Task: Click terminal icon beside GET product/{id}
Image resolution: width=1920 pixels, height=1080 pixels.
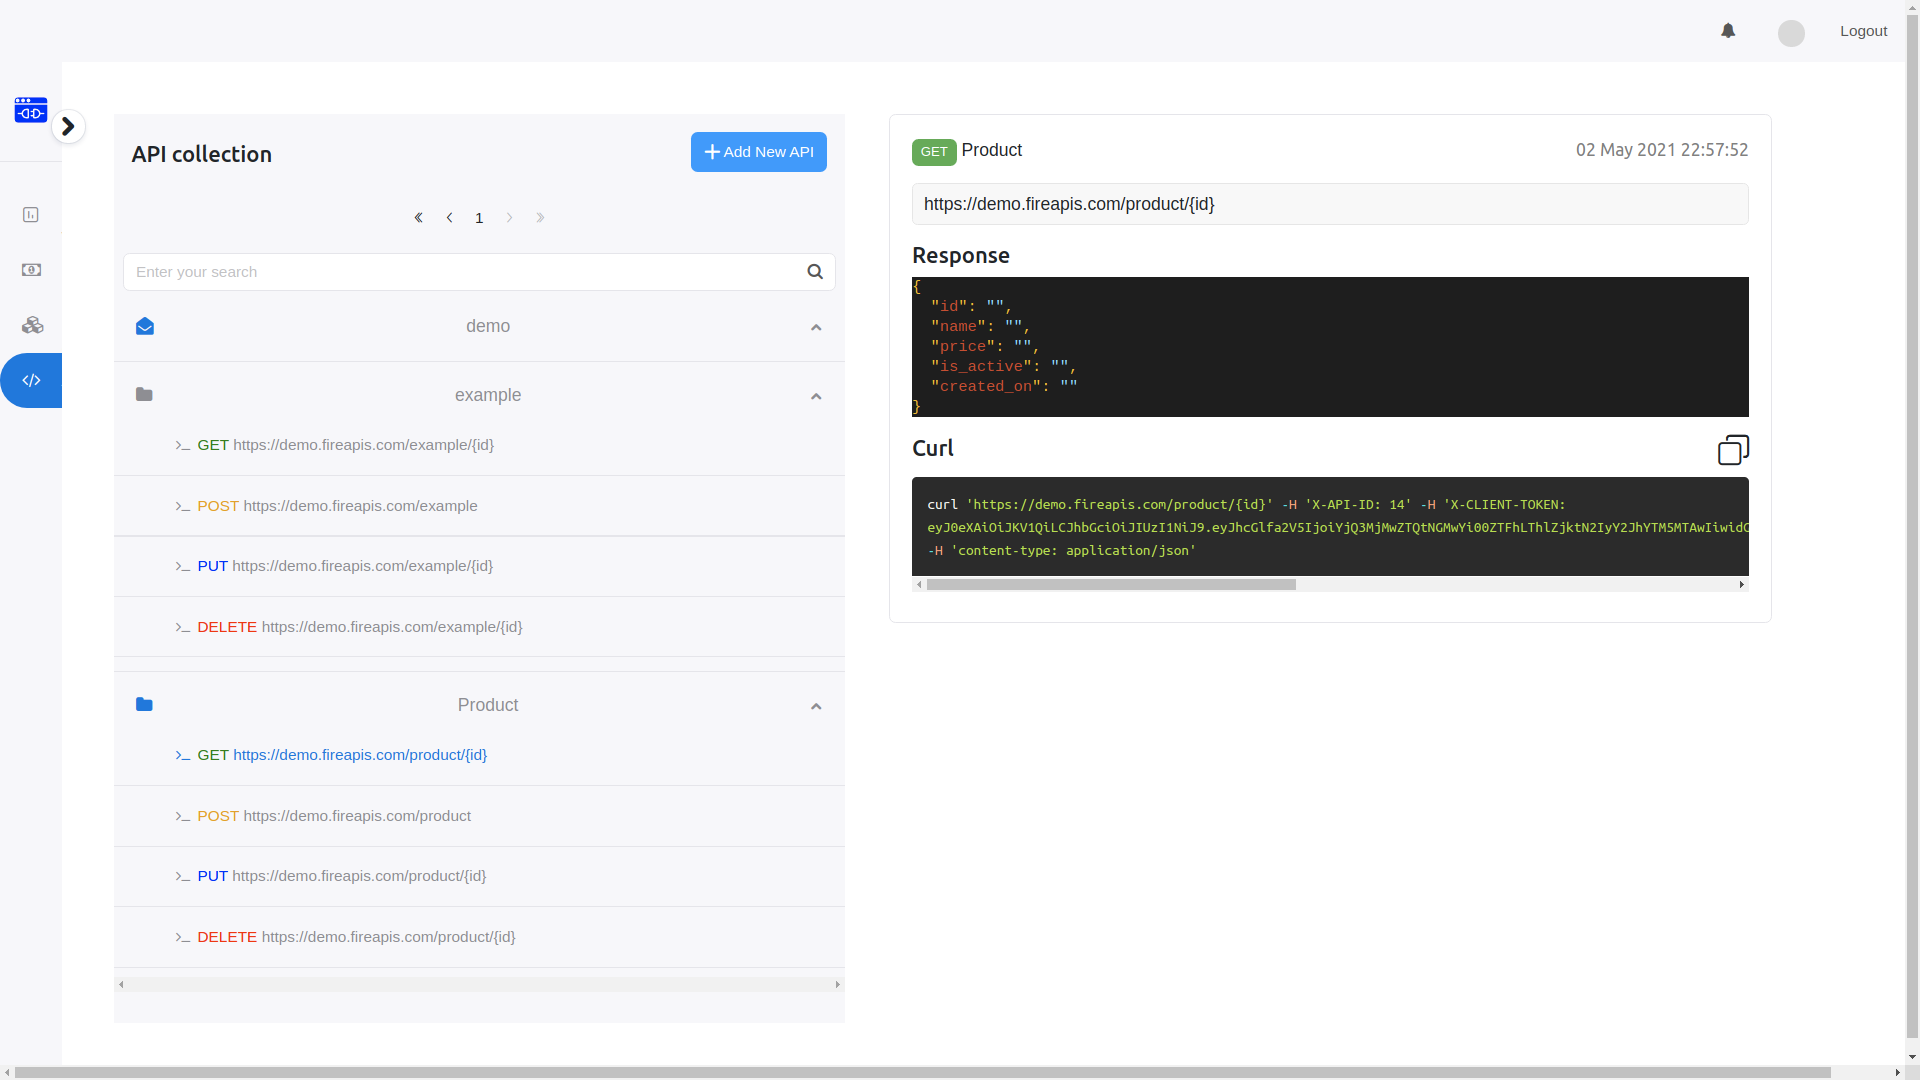Action: click(183, 756)
